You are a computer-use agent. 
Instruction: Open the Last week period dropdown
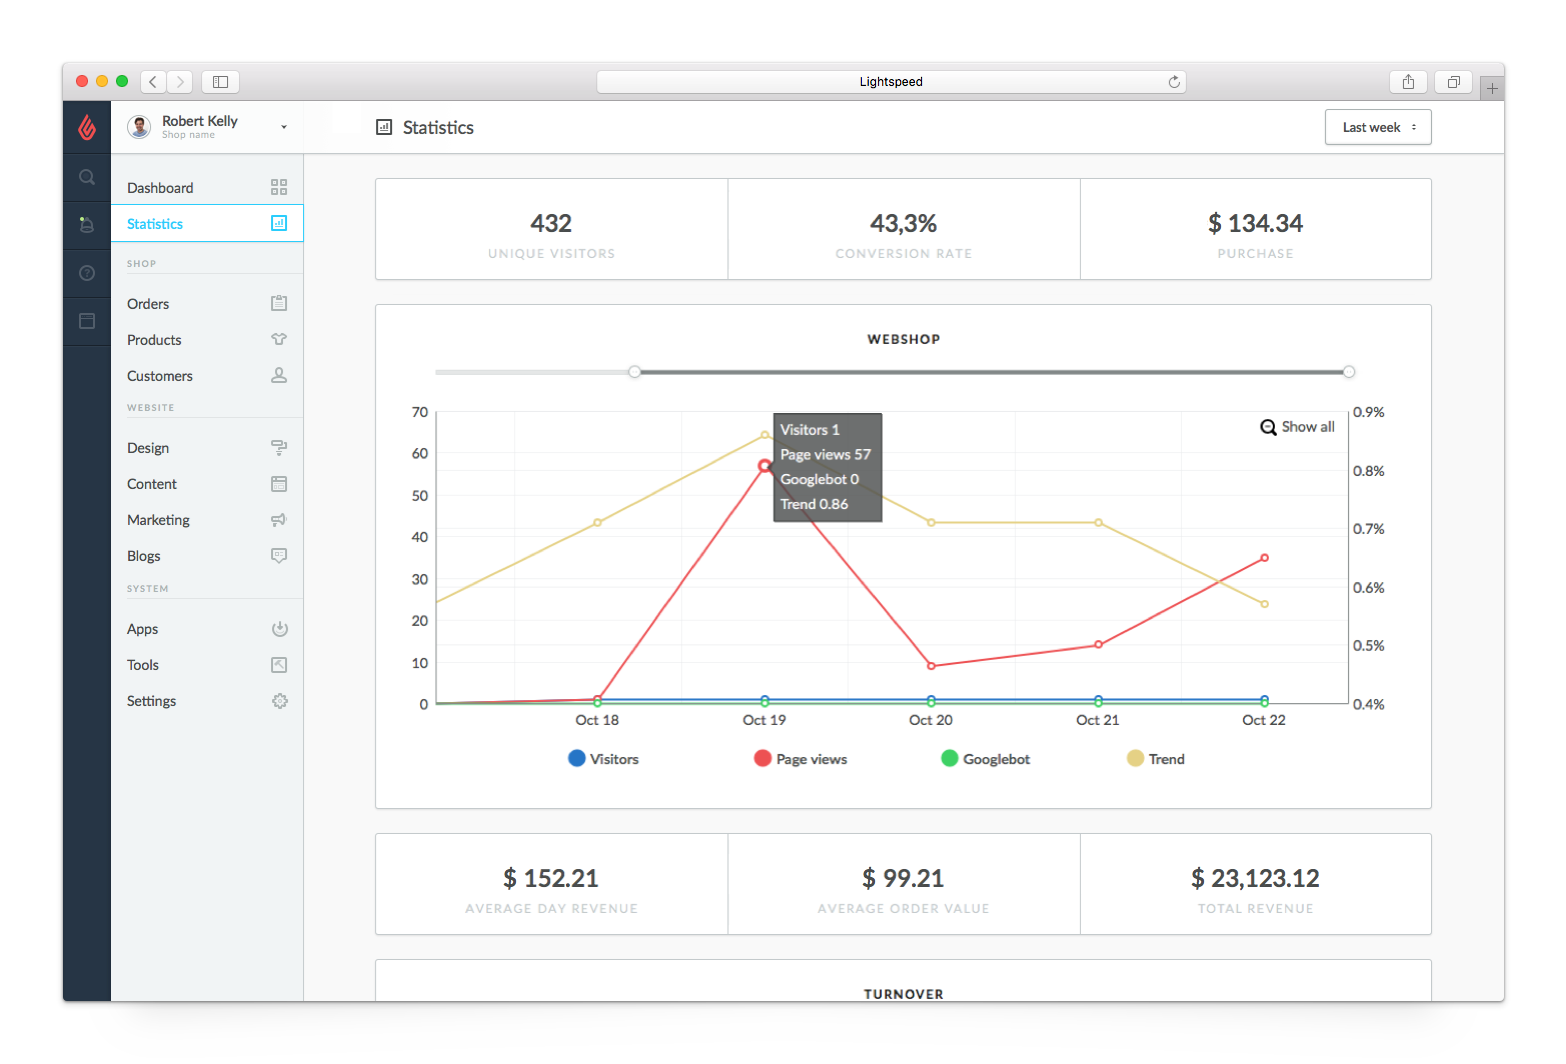[1378, 127]
